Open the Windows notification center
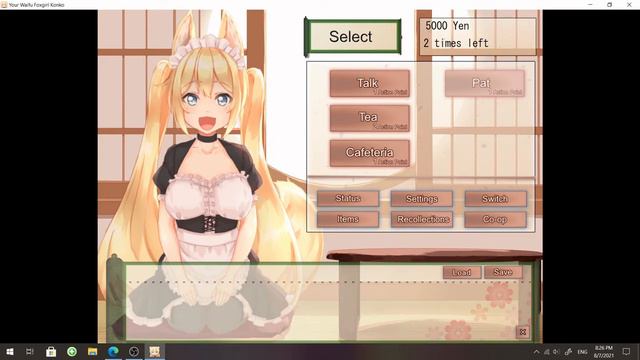Viewport: 640px width, 360px height. 627,351
